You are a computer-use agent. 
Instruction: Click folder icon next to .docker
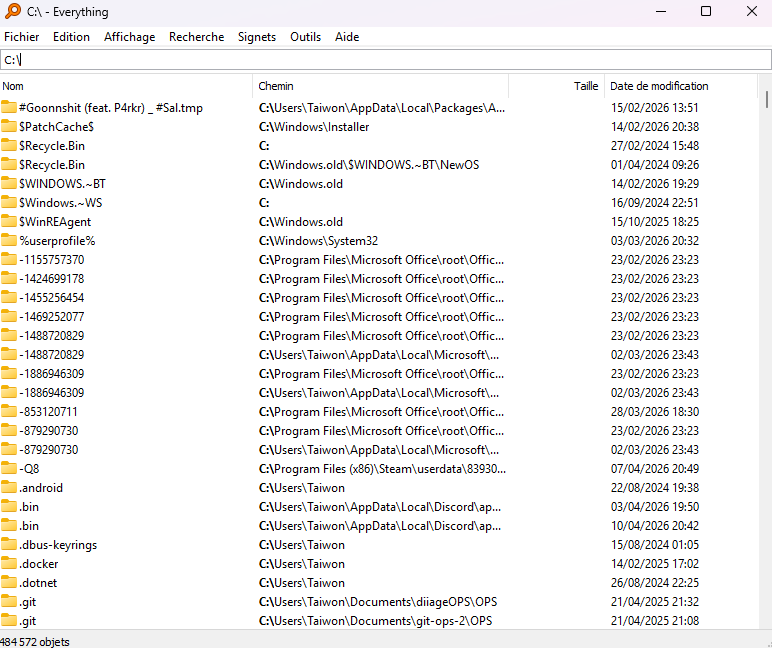(9, 564)
